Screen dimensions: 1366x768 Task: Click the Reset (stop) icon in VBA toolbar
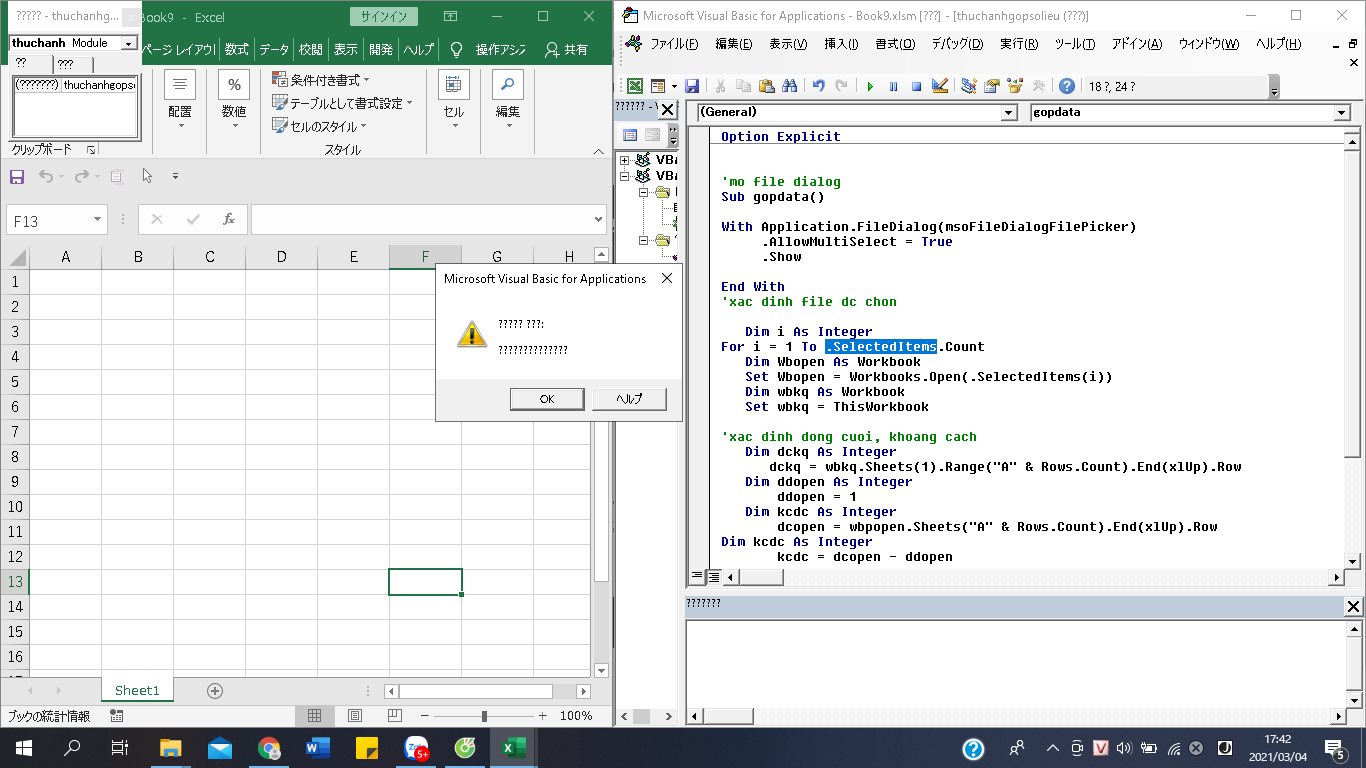(916, 87)
